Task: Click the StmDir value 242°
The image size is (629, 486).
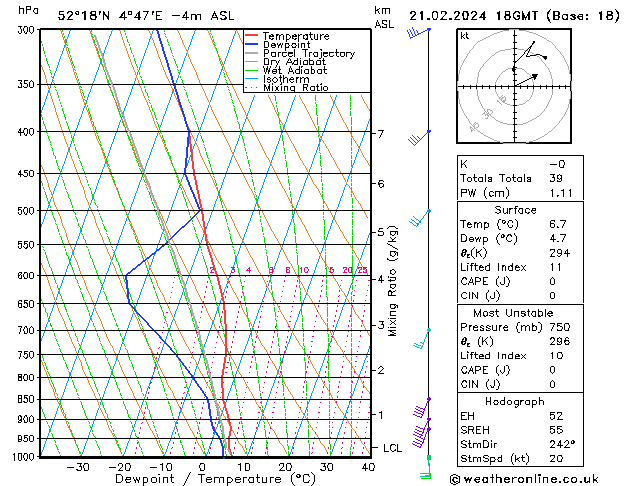Action: [562, 444]
